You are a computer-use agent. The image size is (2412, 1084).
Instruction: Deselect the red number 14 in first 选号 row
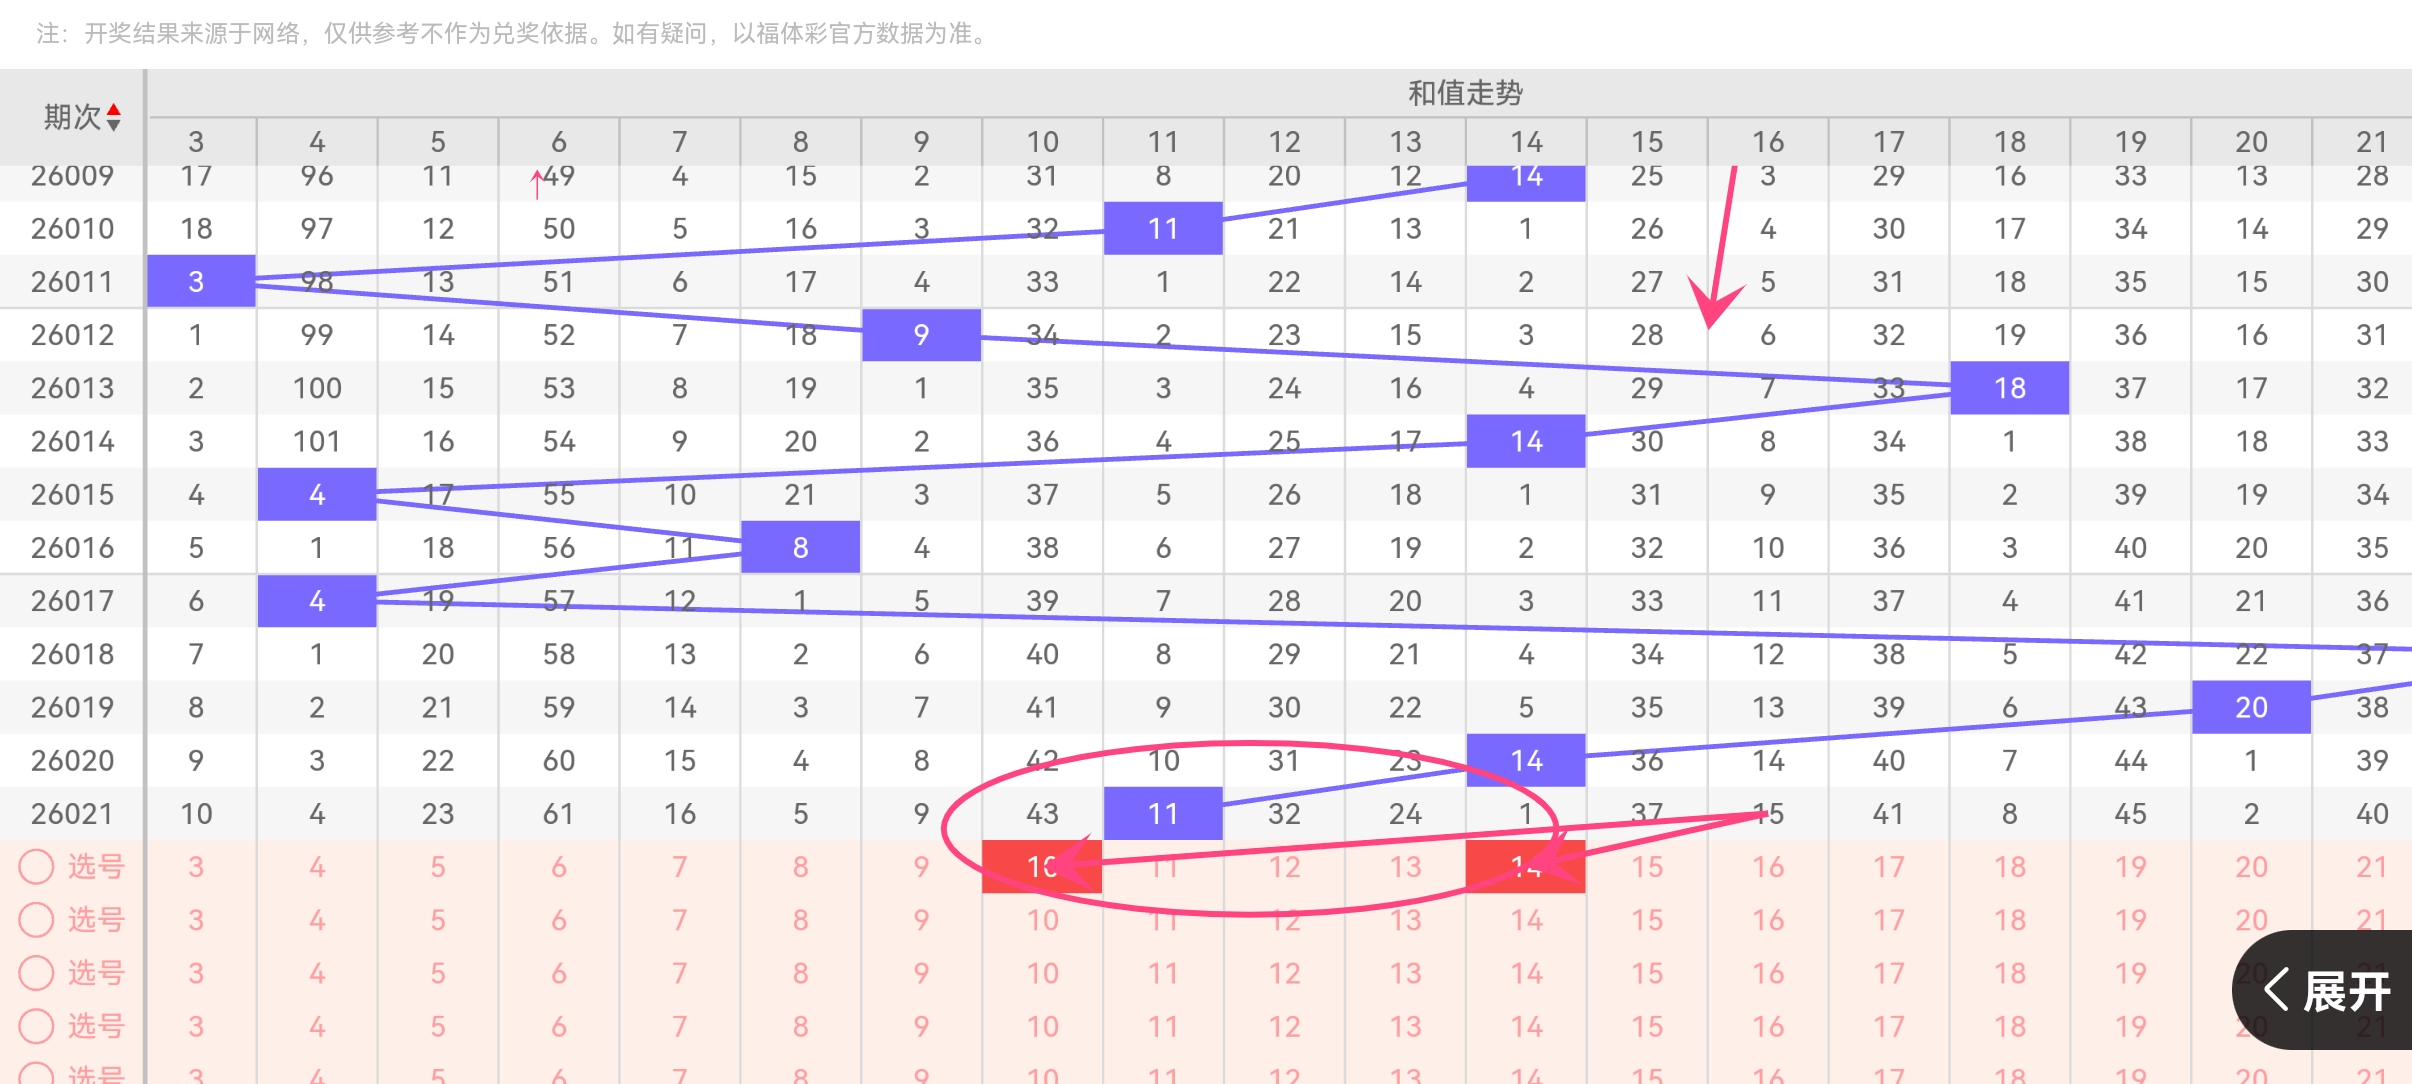1526,866
